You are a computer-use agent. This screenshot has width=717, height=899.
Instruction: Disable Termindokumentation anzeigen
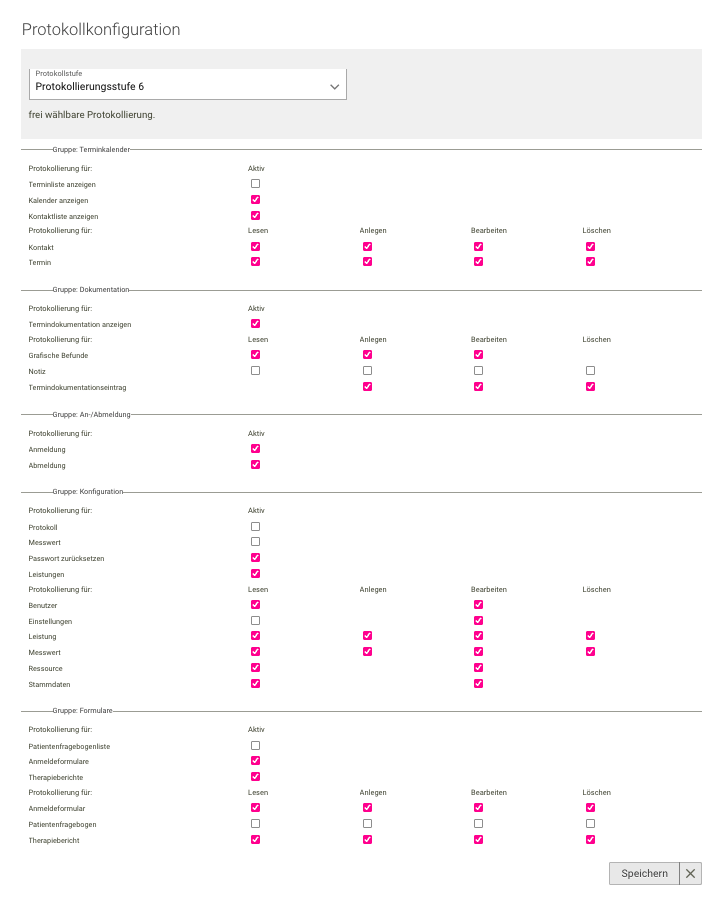click(x=255, y=323)
